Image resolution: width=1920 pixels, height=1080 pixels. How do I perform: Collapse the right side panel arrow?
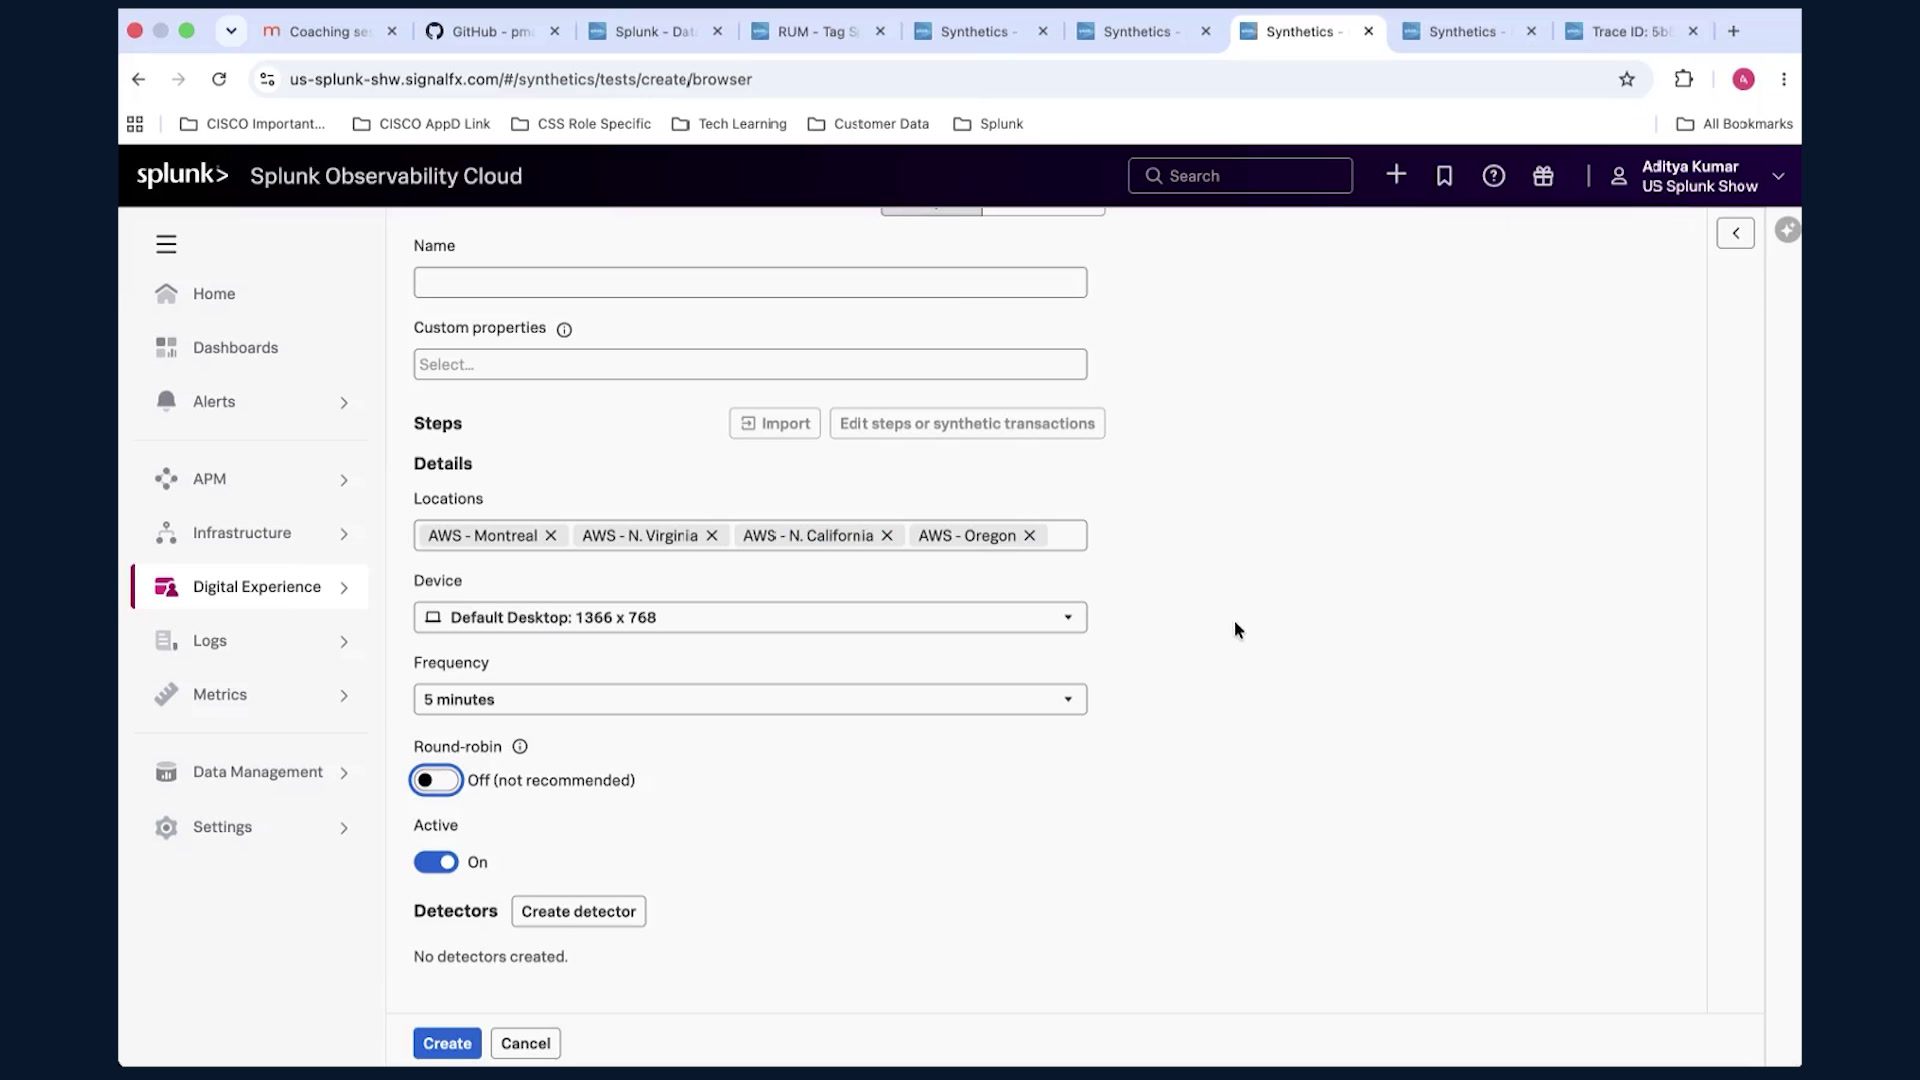tap(1736, 233)
